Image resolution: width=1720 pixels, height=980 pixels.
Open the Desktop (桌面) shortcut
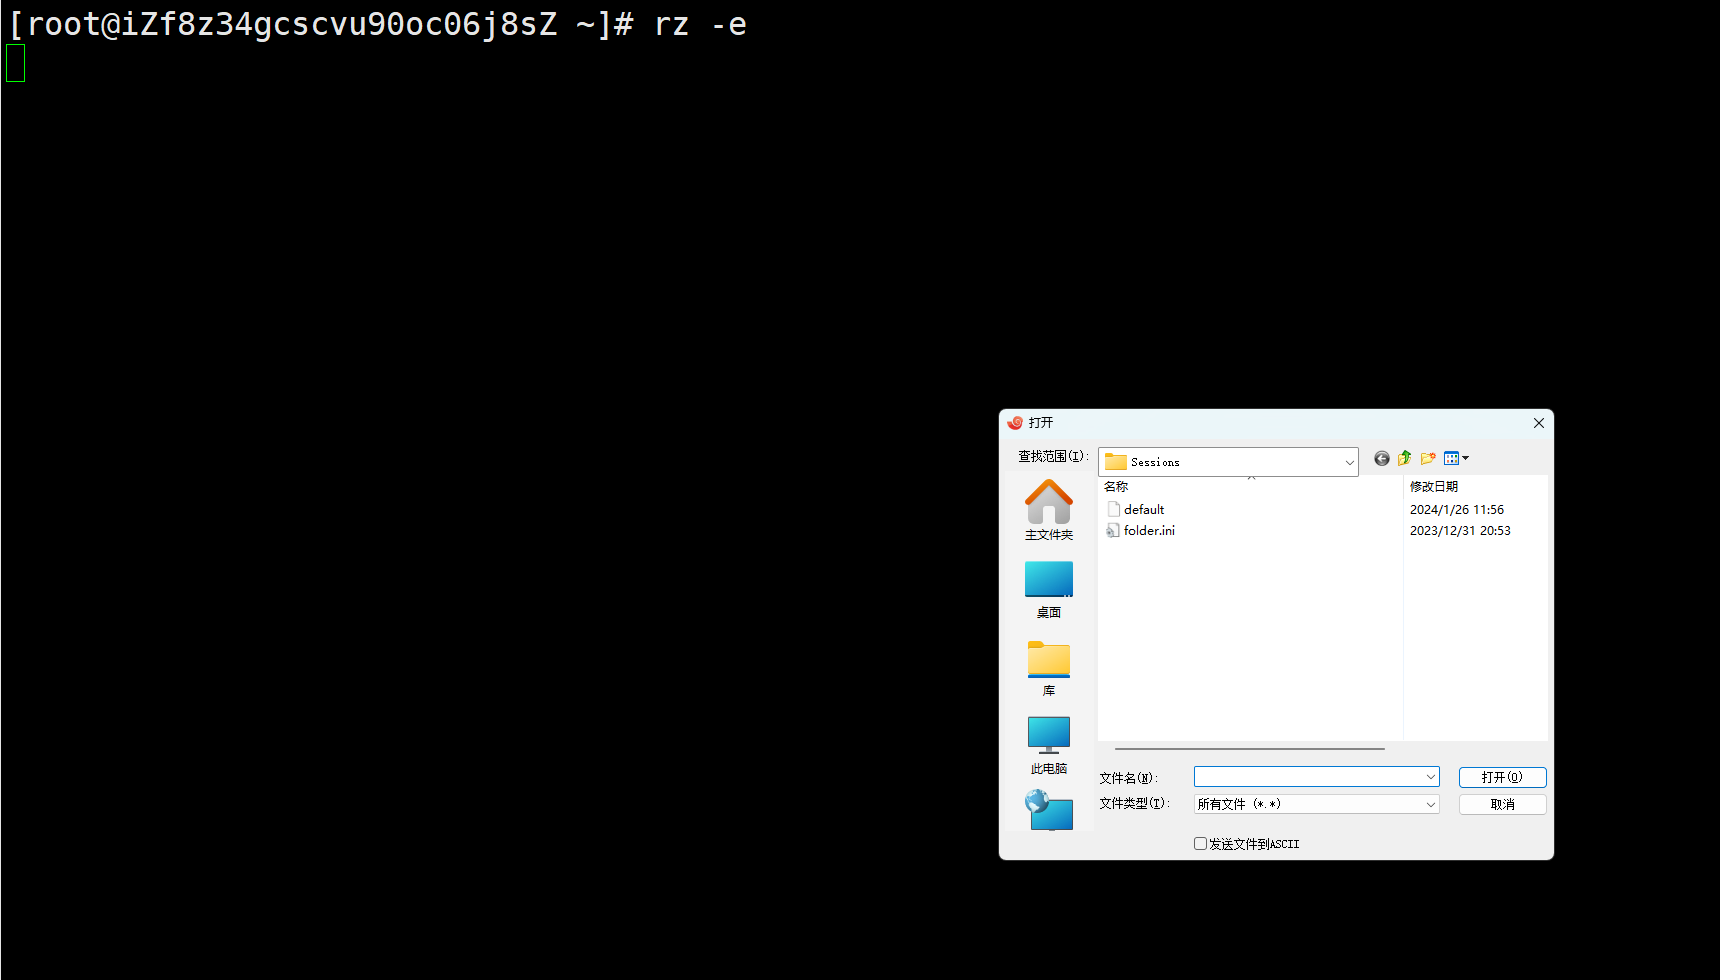tap(1048, 590)
